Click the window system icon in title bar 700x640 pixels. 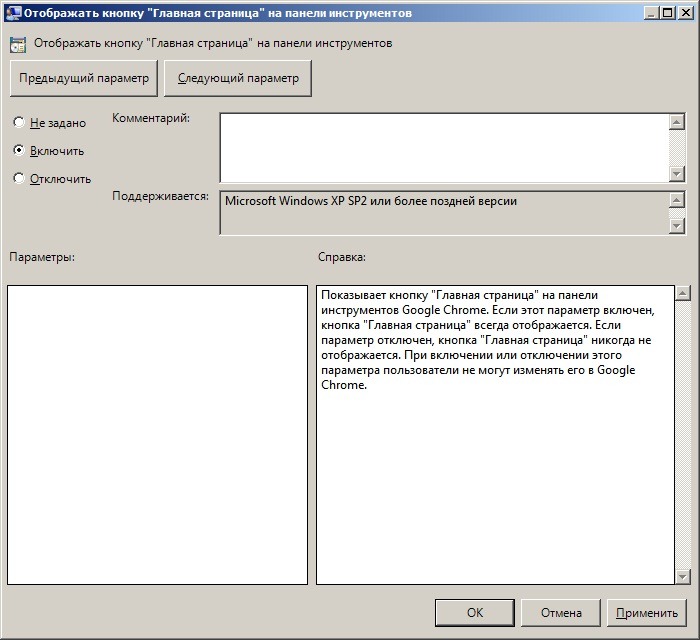[13, 13]
